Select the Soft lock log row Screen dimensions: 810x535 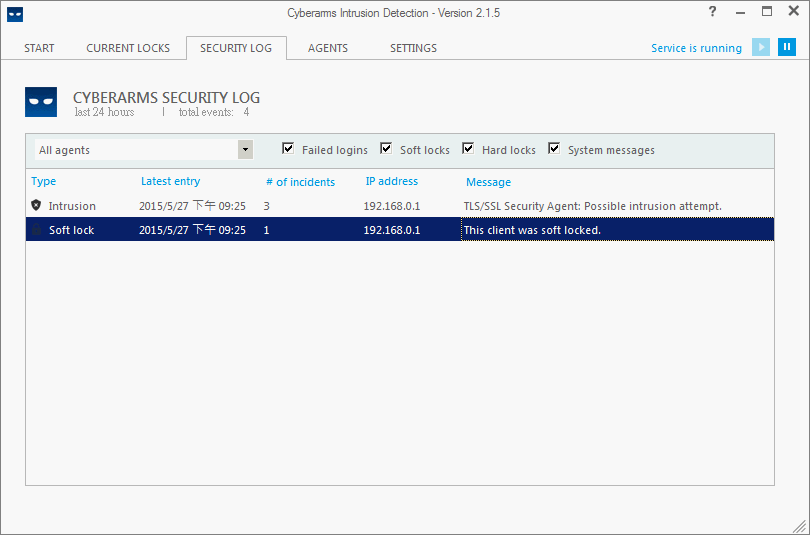pyautogui.click(x=400, y=229)
